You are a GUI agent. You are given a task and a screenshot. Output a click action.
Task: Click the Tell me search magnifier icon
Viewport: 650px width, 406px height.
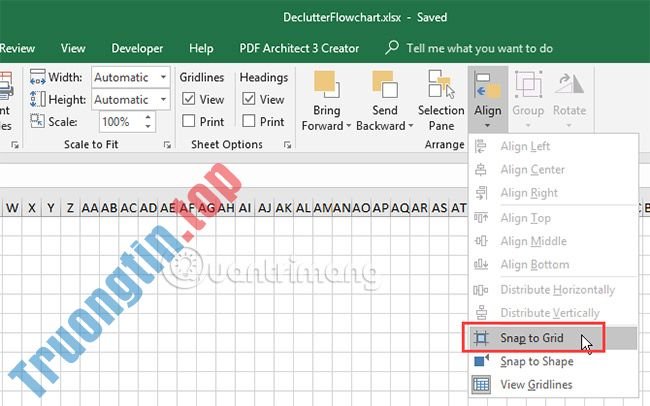coord(392,48)
